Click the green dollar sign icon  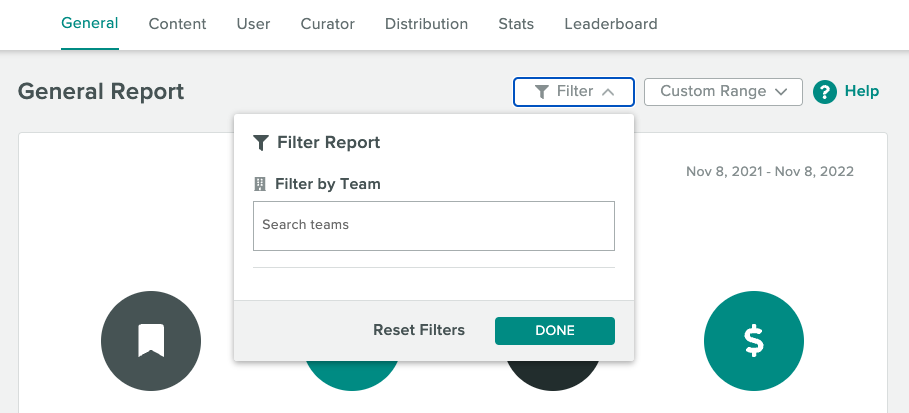[754, 340]
